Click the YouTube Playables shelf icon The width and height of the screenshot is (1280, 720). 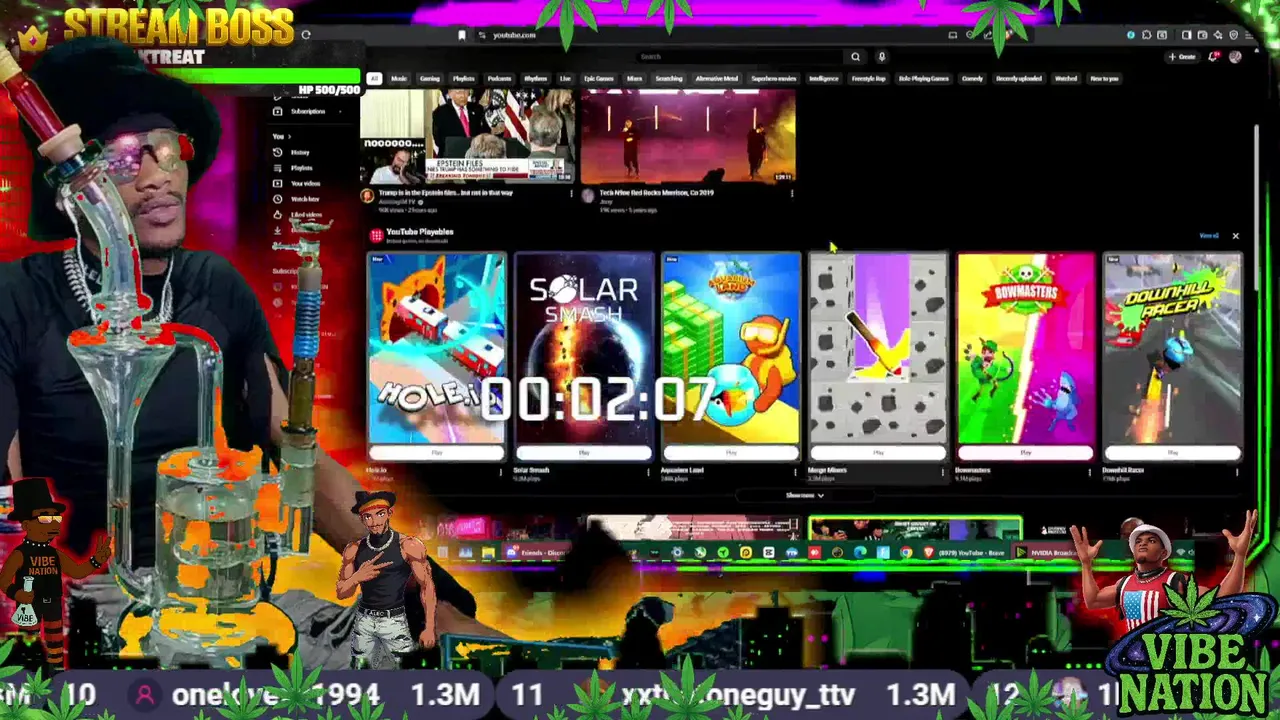376,235
